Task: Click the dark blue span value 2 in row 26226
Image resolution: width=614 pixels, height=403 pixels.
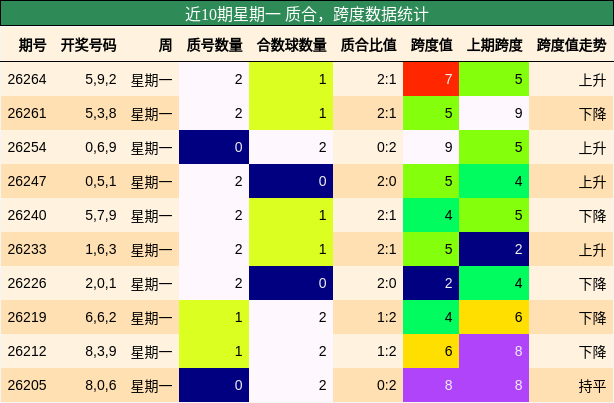Action: [431, 283]
